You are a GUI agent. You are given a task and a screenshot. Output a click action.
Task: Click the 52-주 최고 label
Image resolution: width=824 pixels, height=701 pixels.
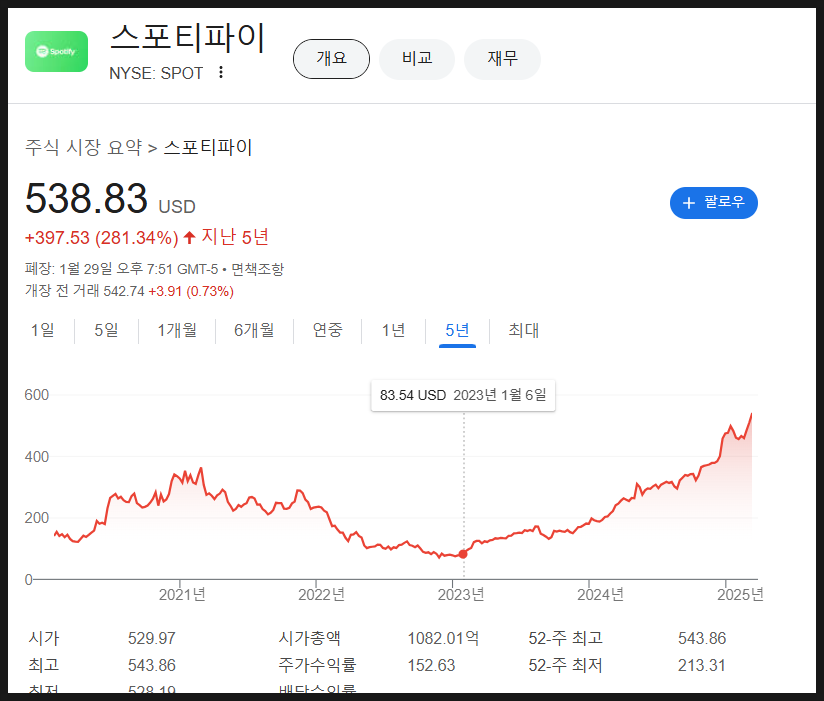[565, 638]
